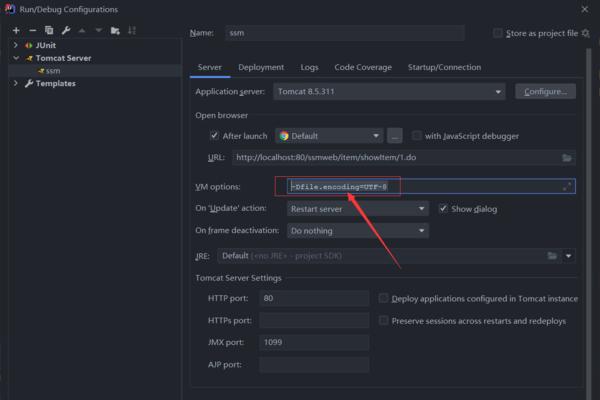Click the Tomcat Server Settings heading

(x=238, y=278)
